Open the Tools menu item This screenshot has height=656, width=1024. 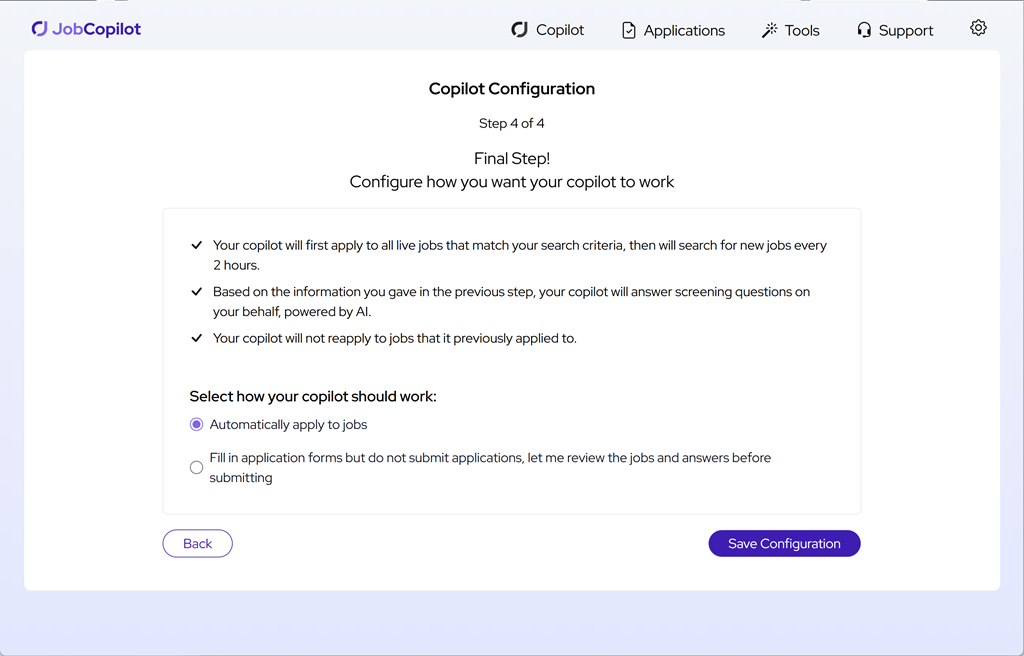click(790, 31)
